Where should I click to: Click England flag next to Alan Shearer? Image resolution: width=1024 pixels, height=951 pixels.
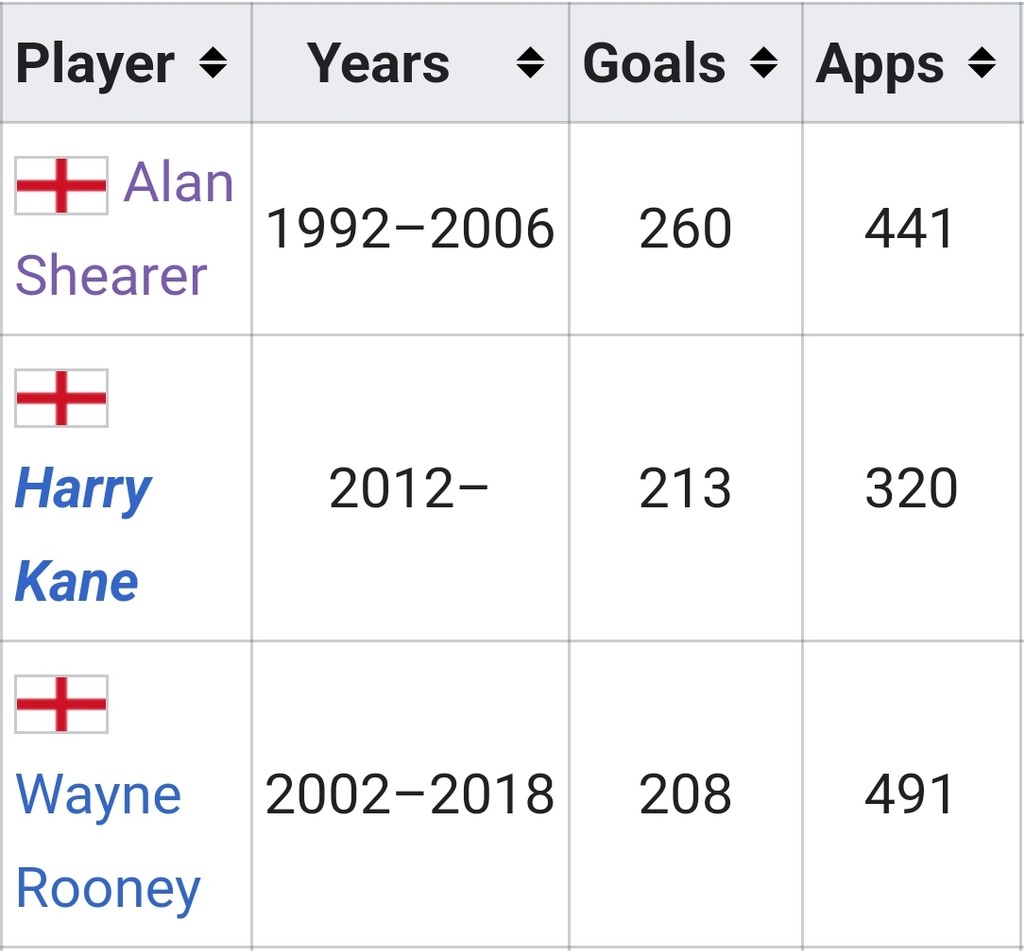(61, 185)
